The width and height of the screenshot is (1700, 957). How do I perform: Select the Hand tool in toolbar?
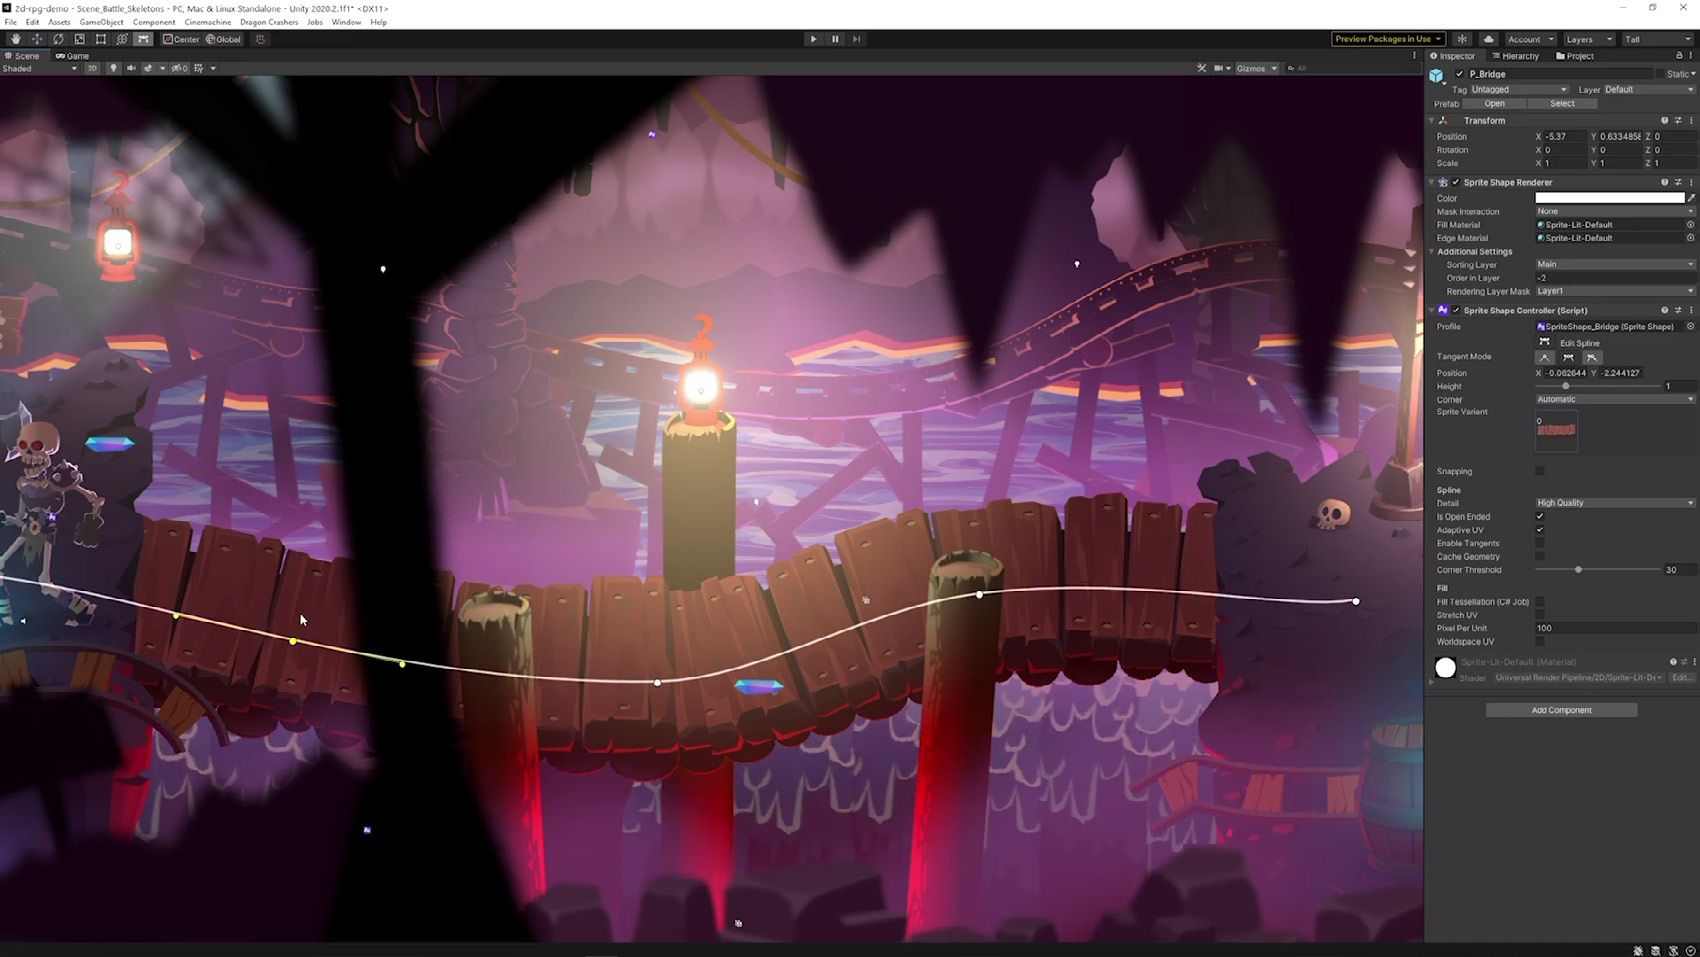click(x=16, y=39)
